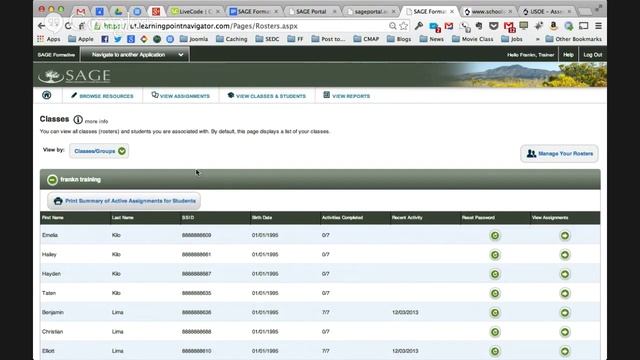View assignments for Christian Lima
640x360 pixels.
coord(565,332)
